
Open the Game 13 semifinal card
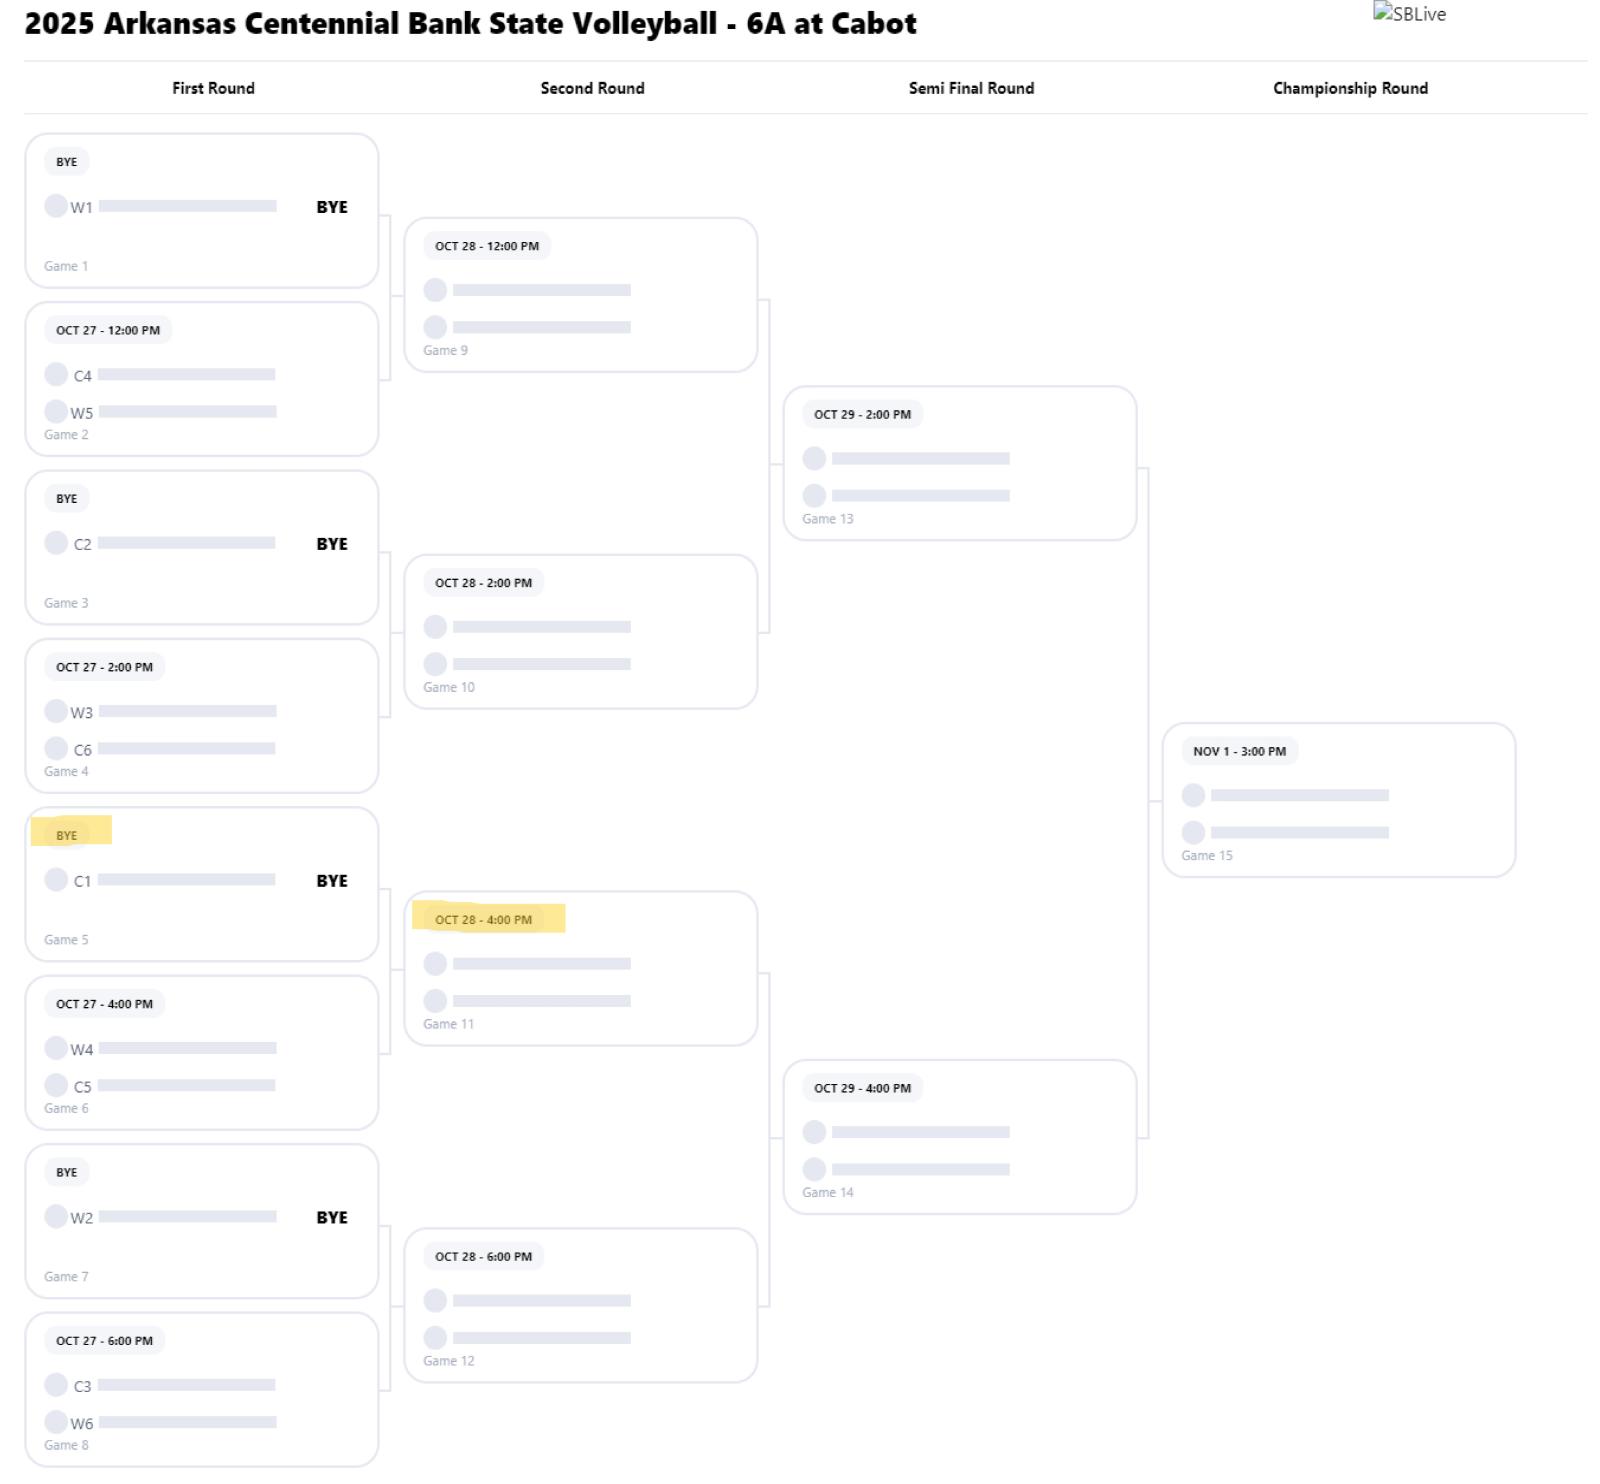(x=959, y=464)
